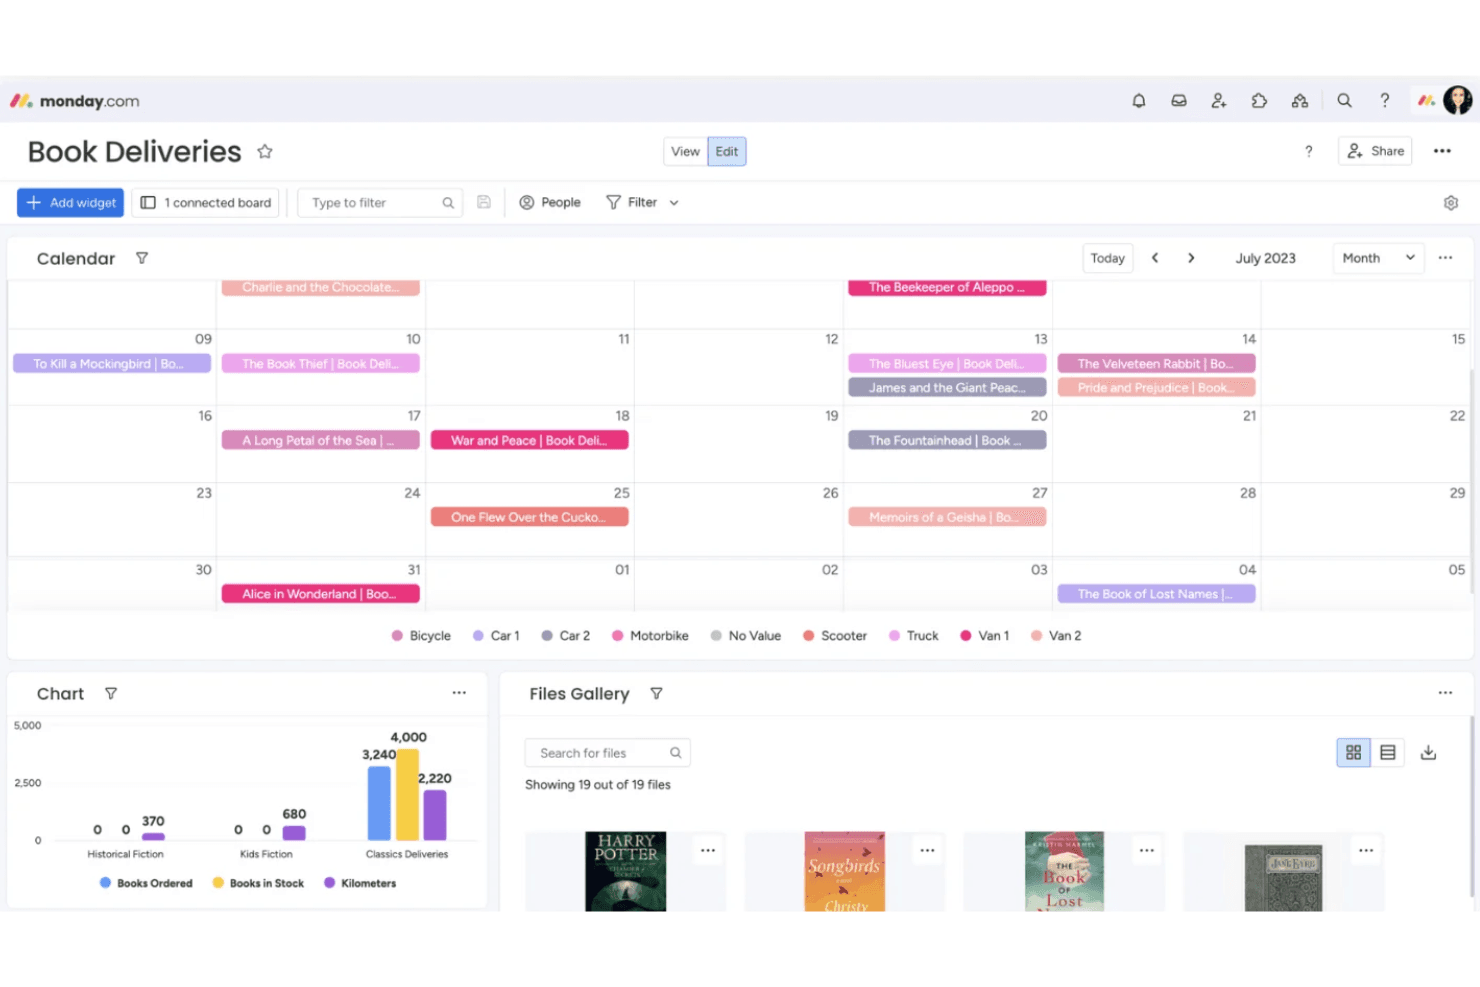Go to the previous month
The image size is (1480, 987).
point(1155,258)
